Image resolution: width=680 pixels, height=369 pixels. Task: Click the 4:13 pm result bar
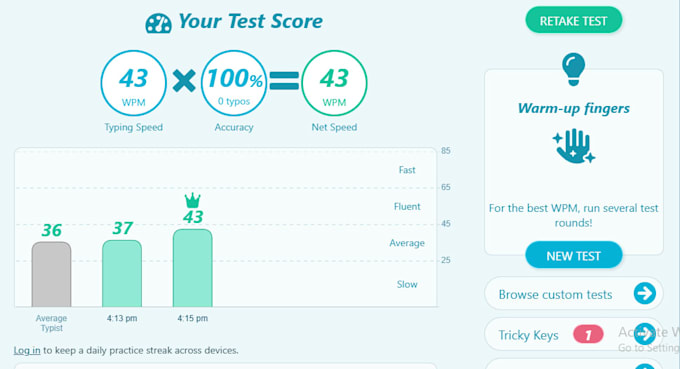122,273
